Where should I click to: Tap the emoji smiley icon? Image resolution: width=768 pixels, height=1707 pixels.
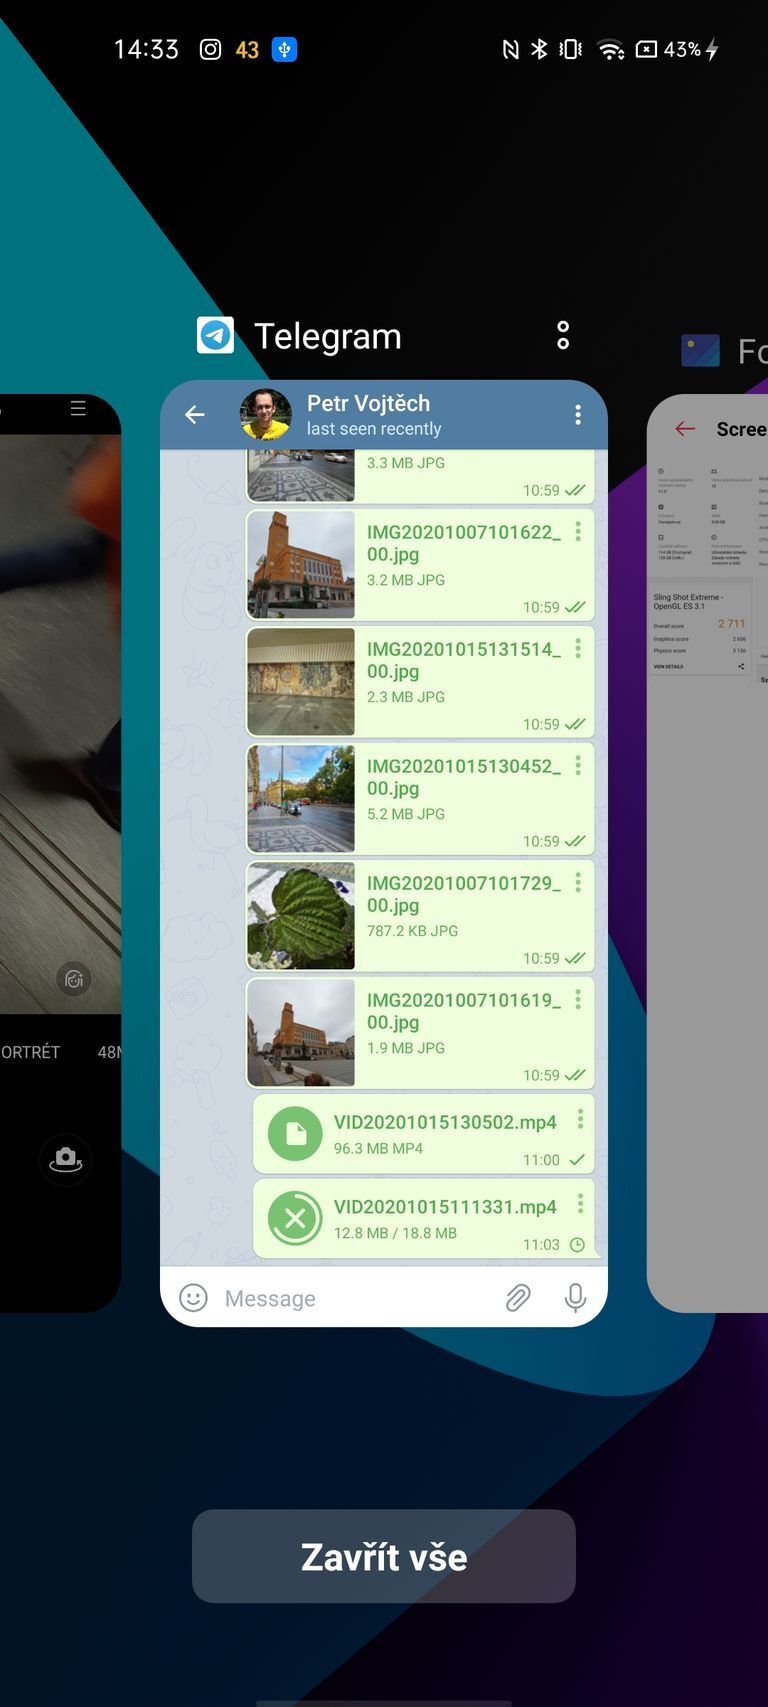click(x=193, y=1298)
